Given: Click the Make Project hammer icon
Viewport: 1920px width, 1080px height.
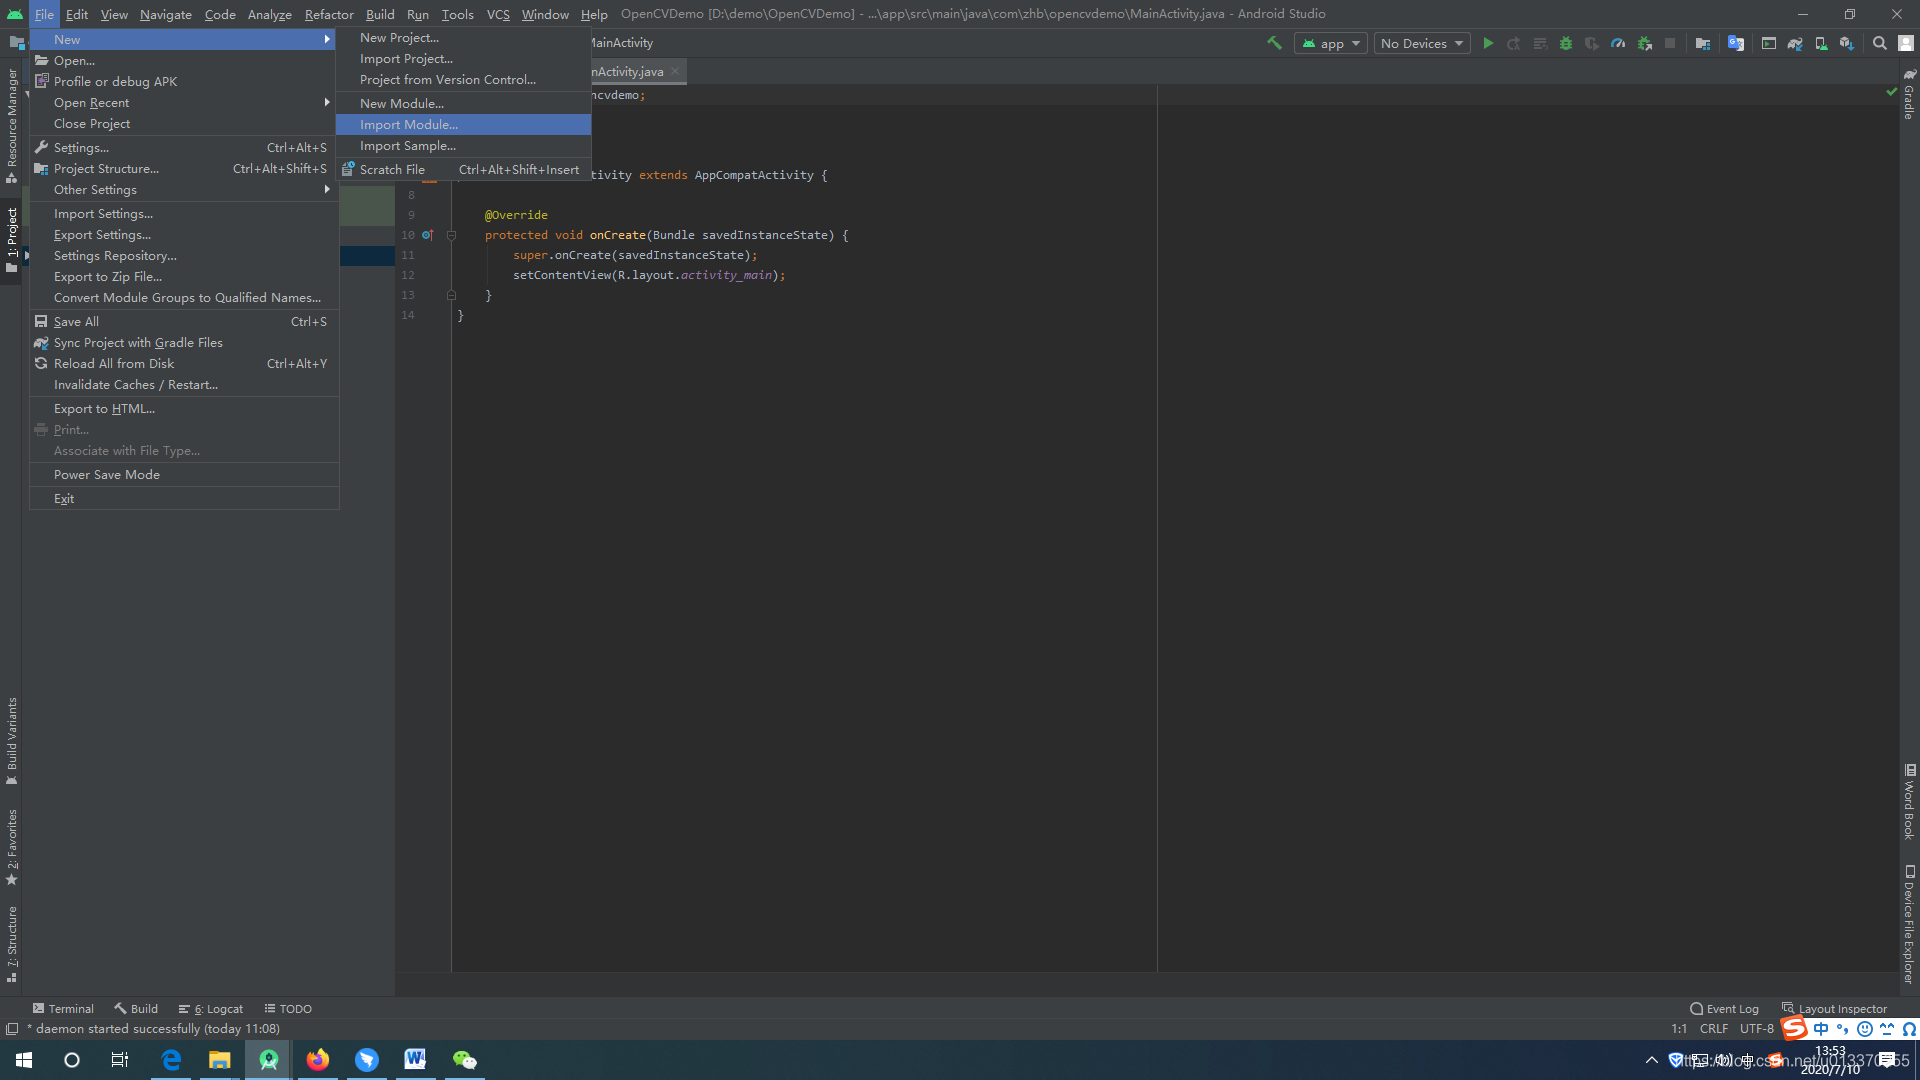Looking at the screenshot, I should coord(1274,43).
